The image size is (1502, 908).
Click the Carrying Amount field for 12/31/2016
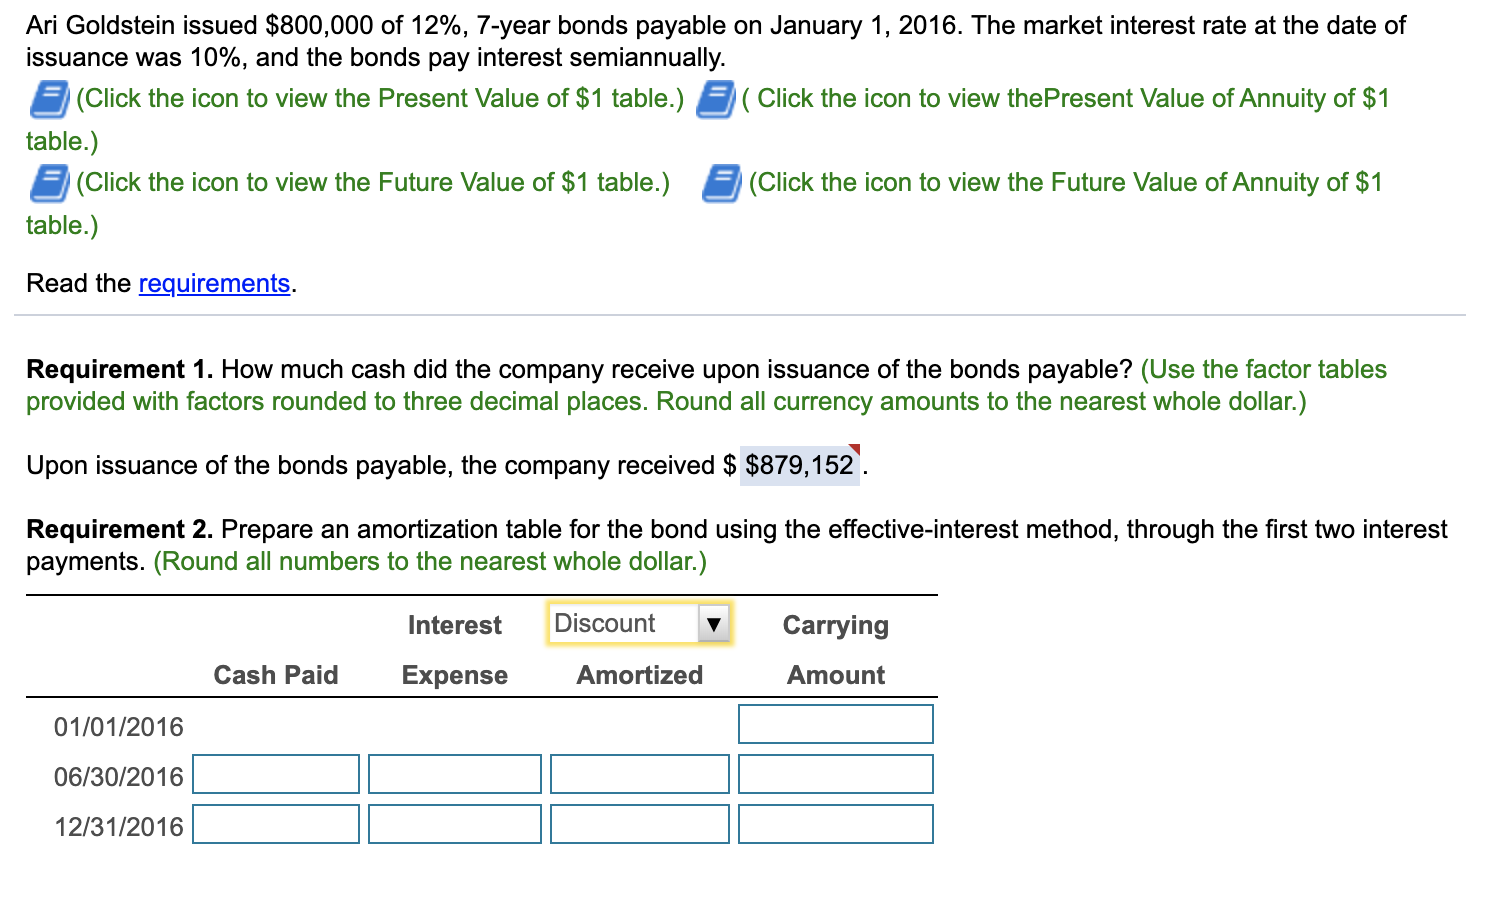834,824
